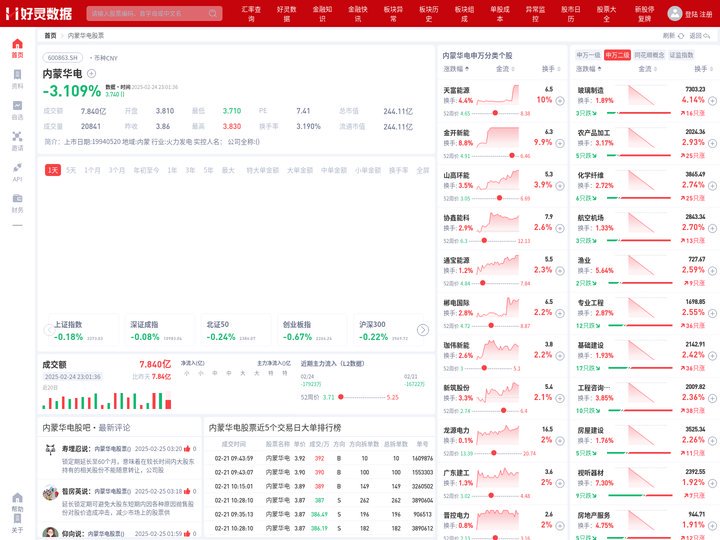Click the 返回 back button
720x540 pixels.
tap(700, 35)
